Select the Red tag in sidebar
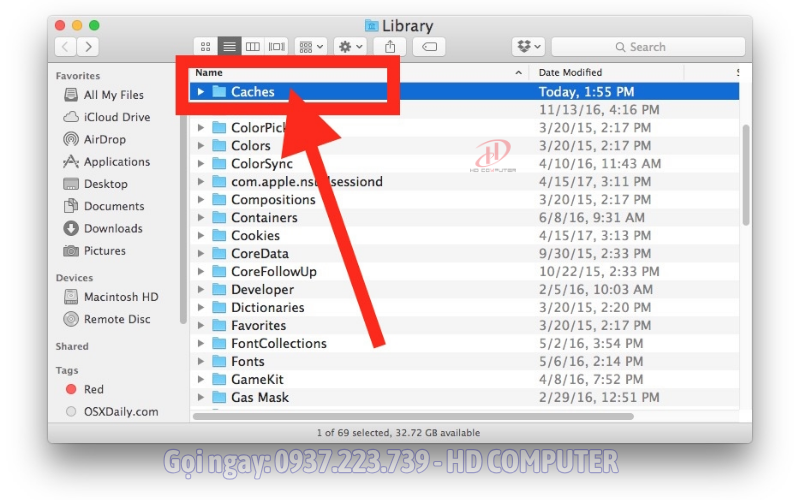 (93, 390)
